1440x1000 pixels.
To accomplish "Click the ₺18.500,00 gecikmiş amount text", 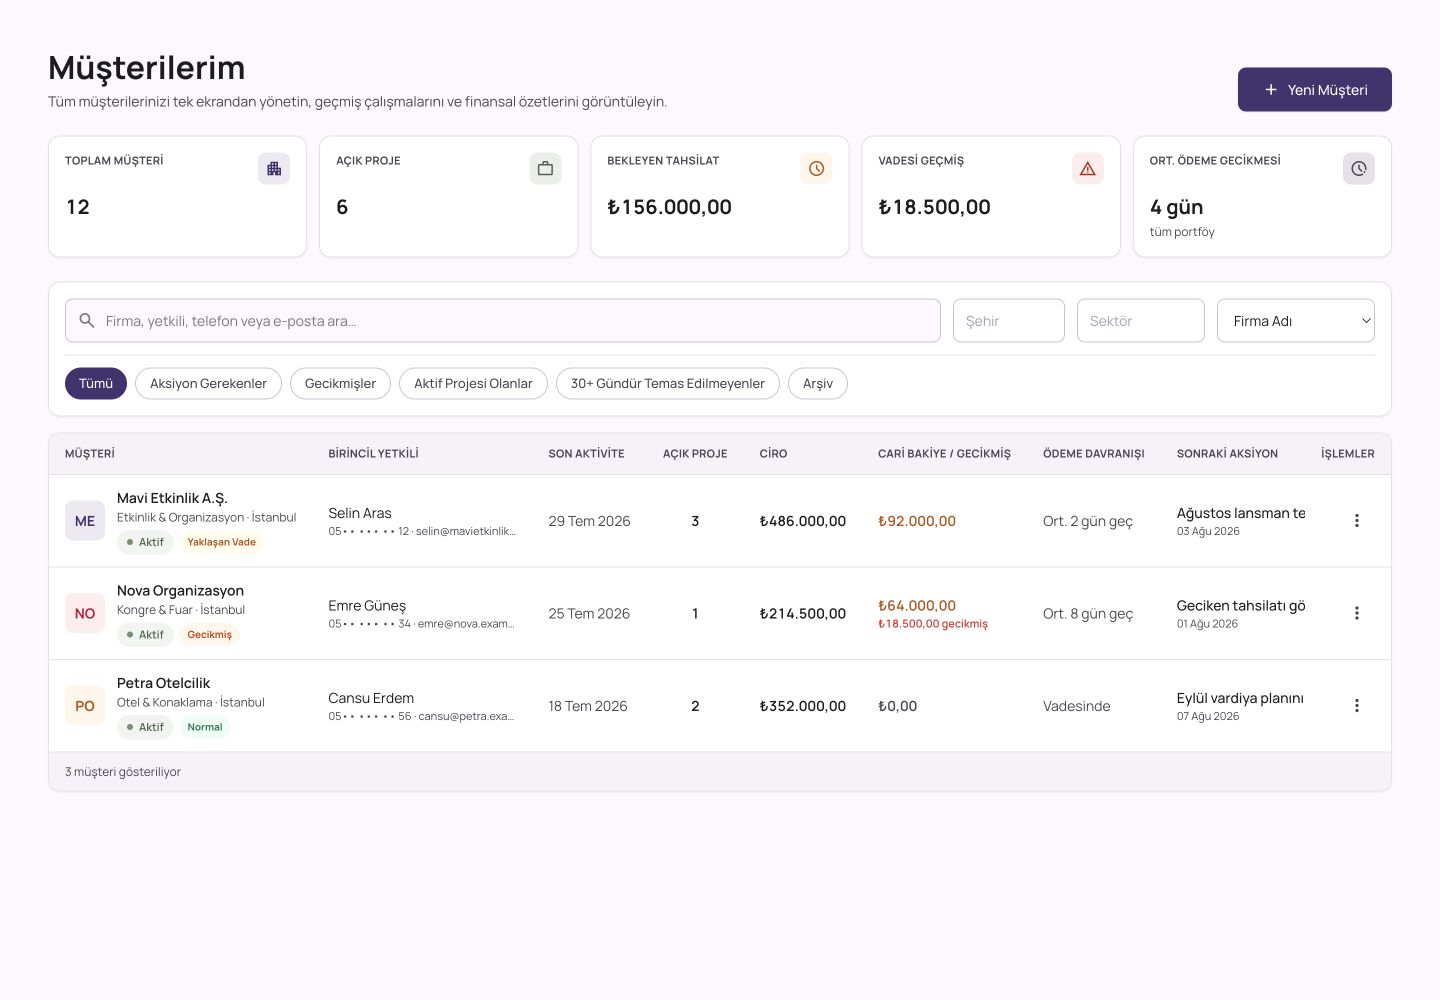I will pos(933,624).
